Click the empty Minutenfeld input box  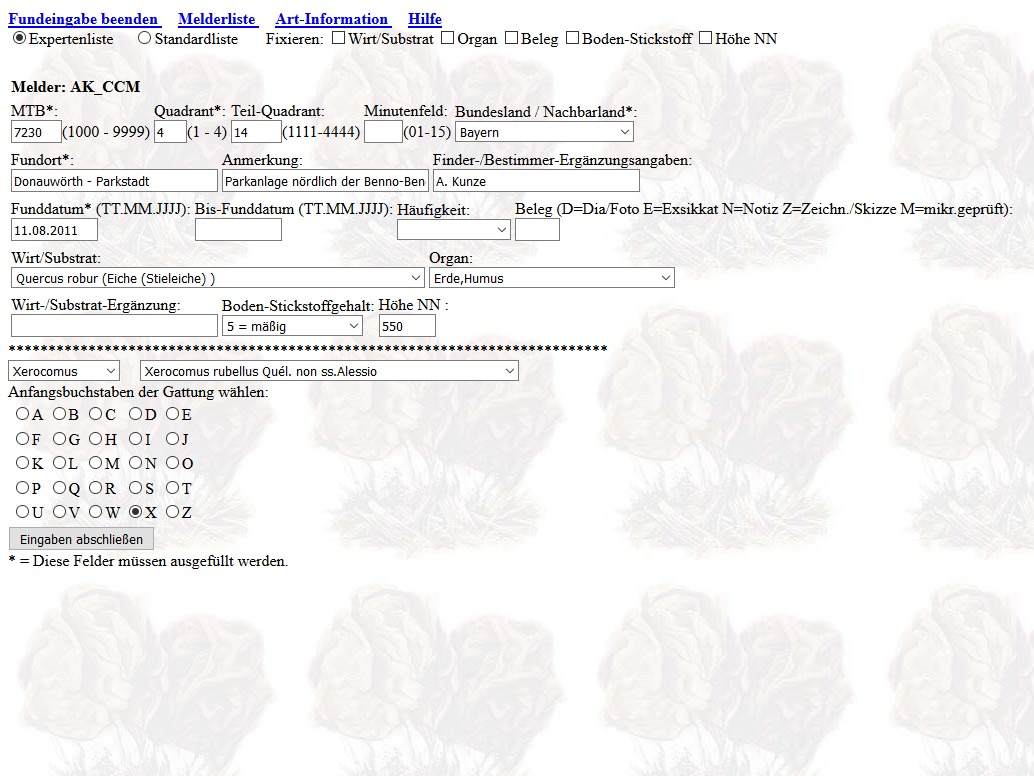pos(382,132)
